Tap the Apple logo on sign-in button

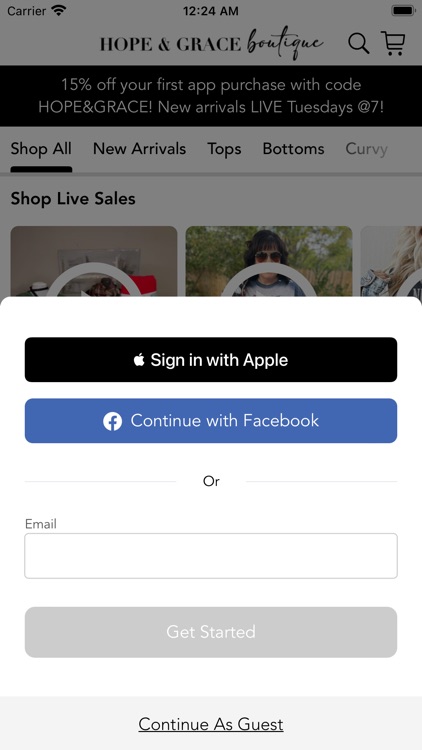click(139, 359)
